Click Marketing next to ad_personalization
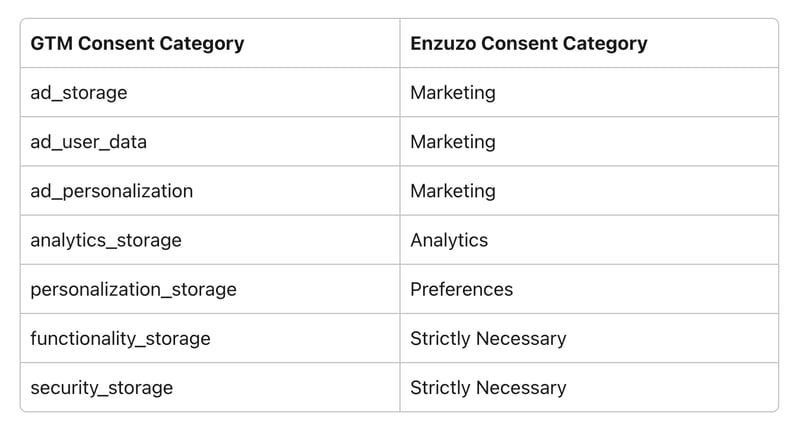 (x=452, y=191)
